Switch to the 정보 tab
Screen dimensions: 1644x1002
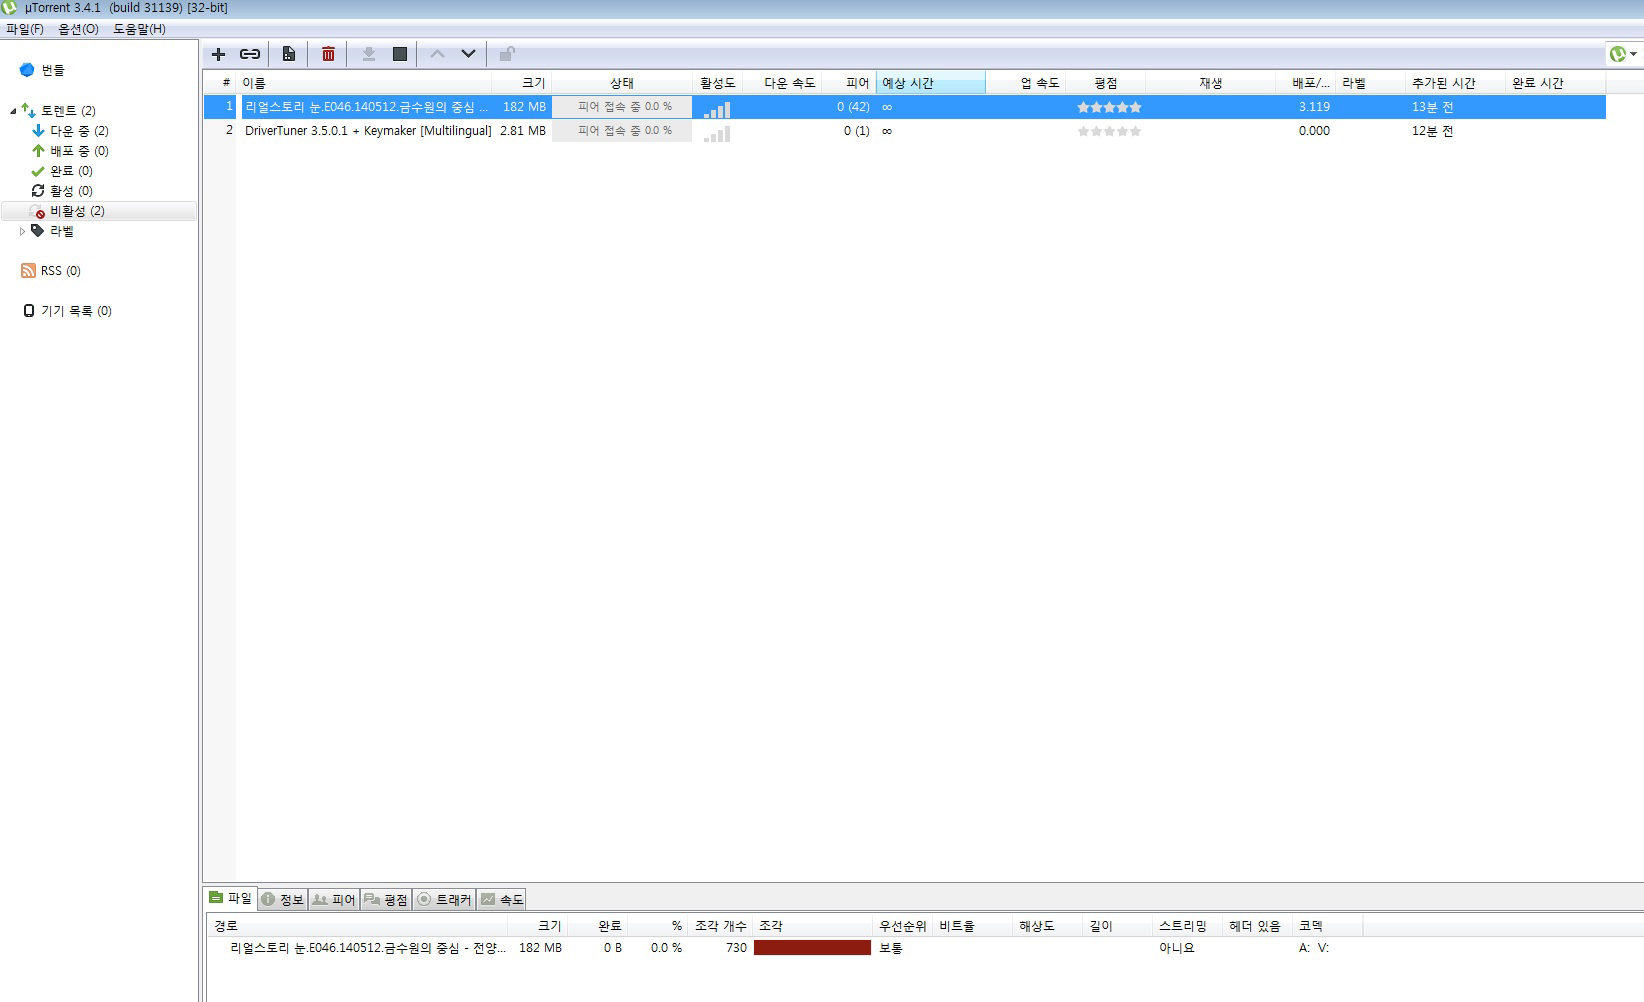pos(283,899)
